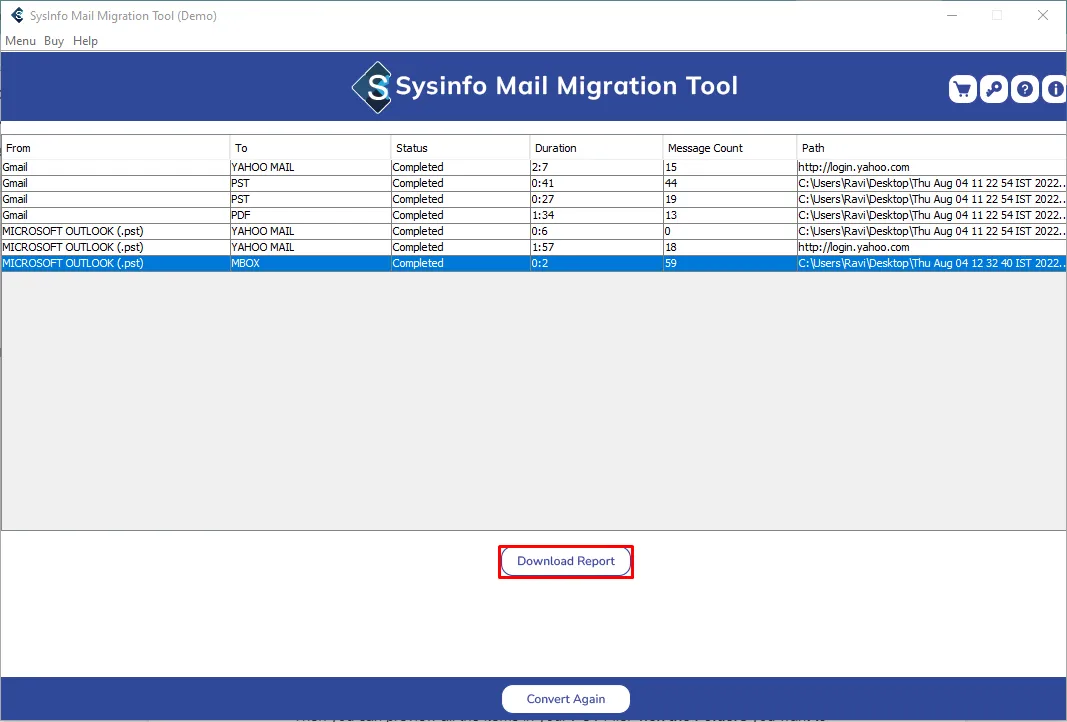Click the Duration column header

pyautogui.click(x=596, y=148)
